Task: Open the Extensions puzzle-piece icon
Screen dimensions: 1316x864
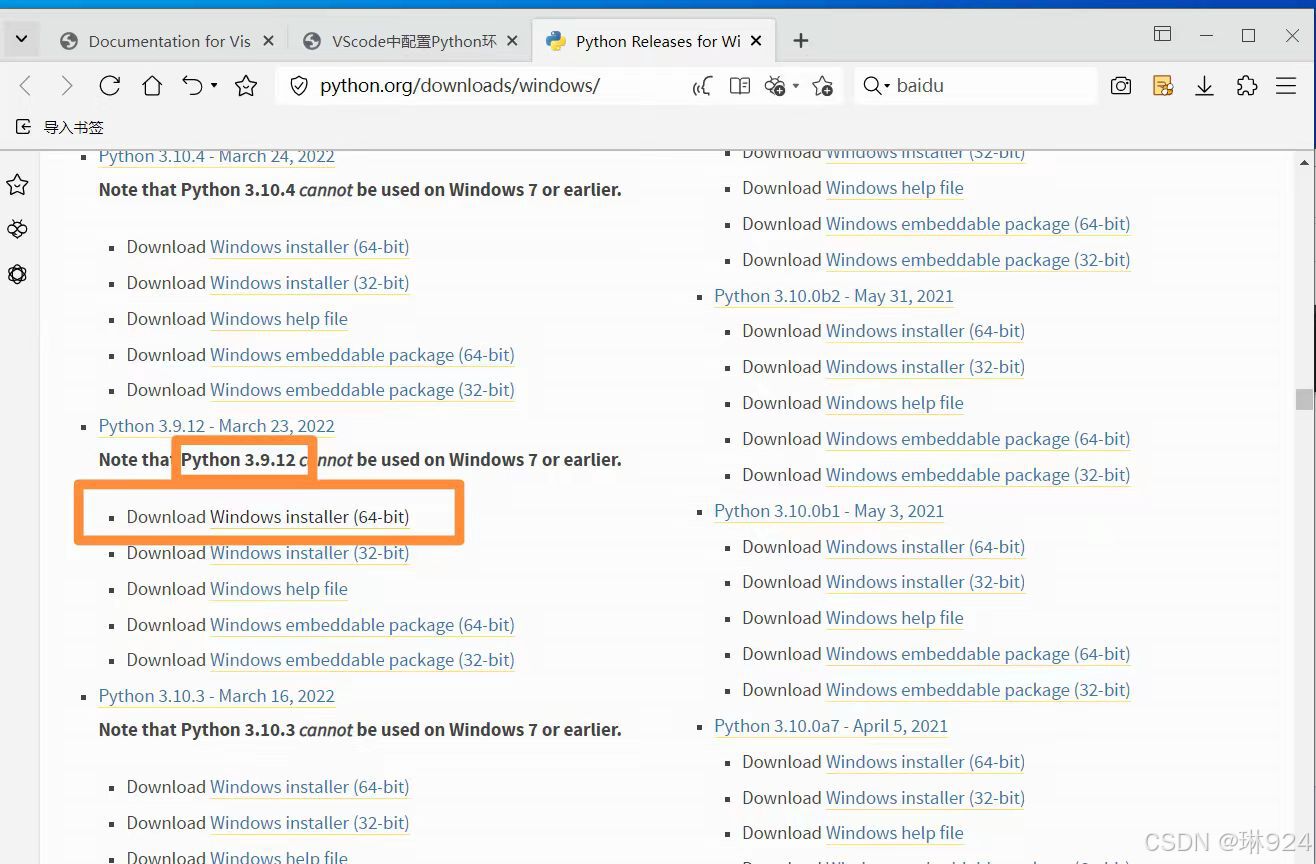Action: coord(1246,86)
